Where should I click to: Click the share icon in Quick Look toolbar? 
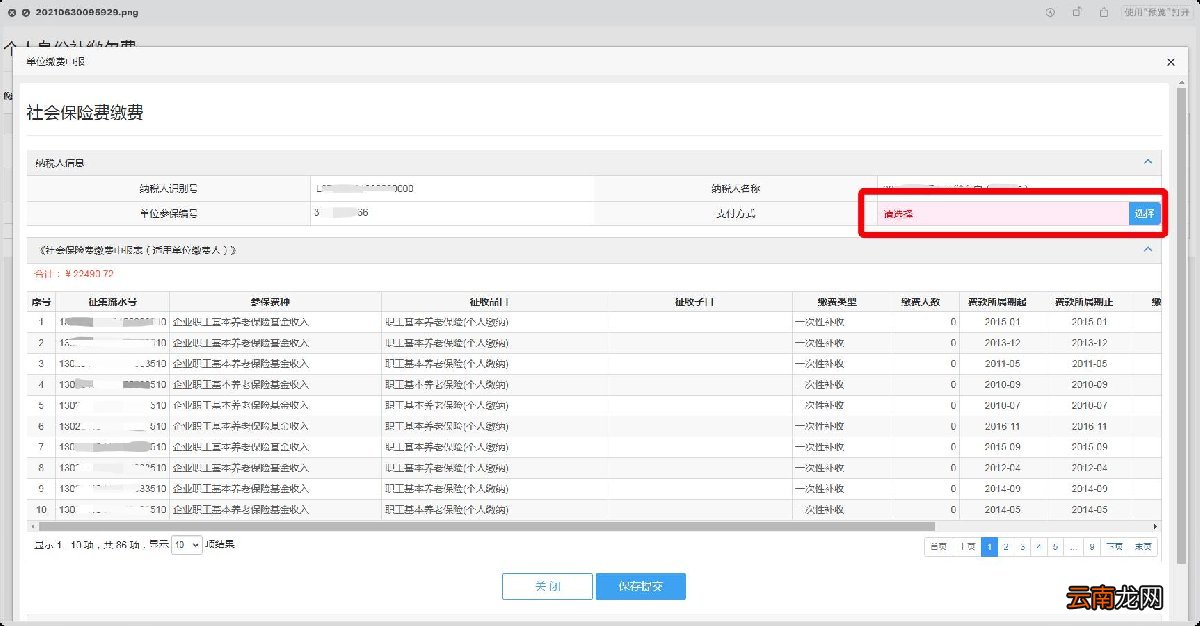click(1104, 12)
